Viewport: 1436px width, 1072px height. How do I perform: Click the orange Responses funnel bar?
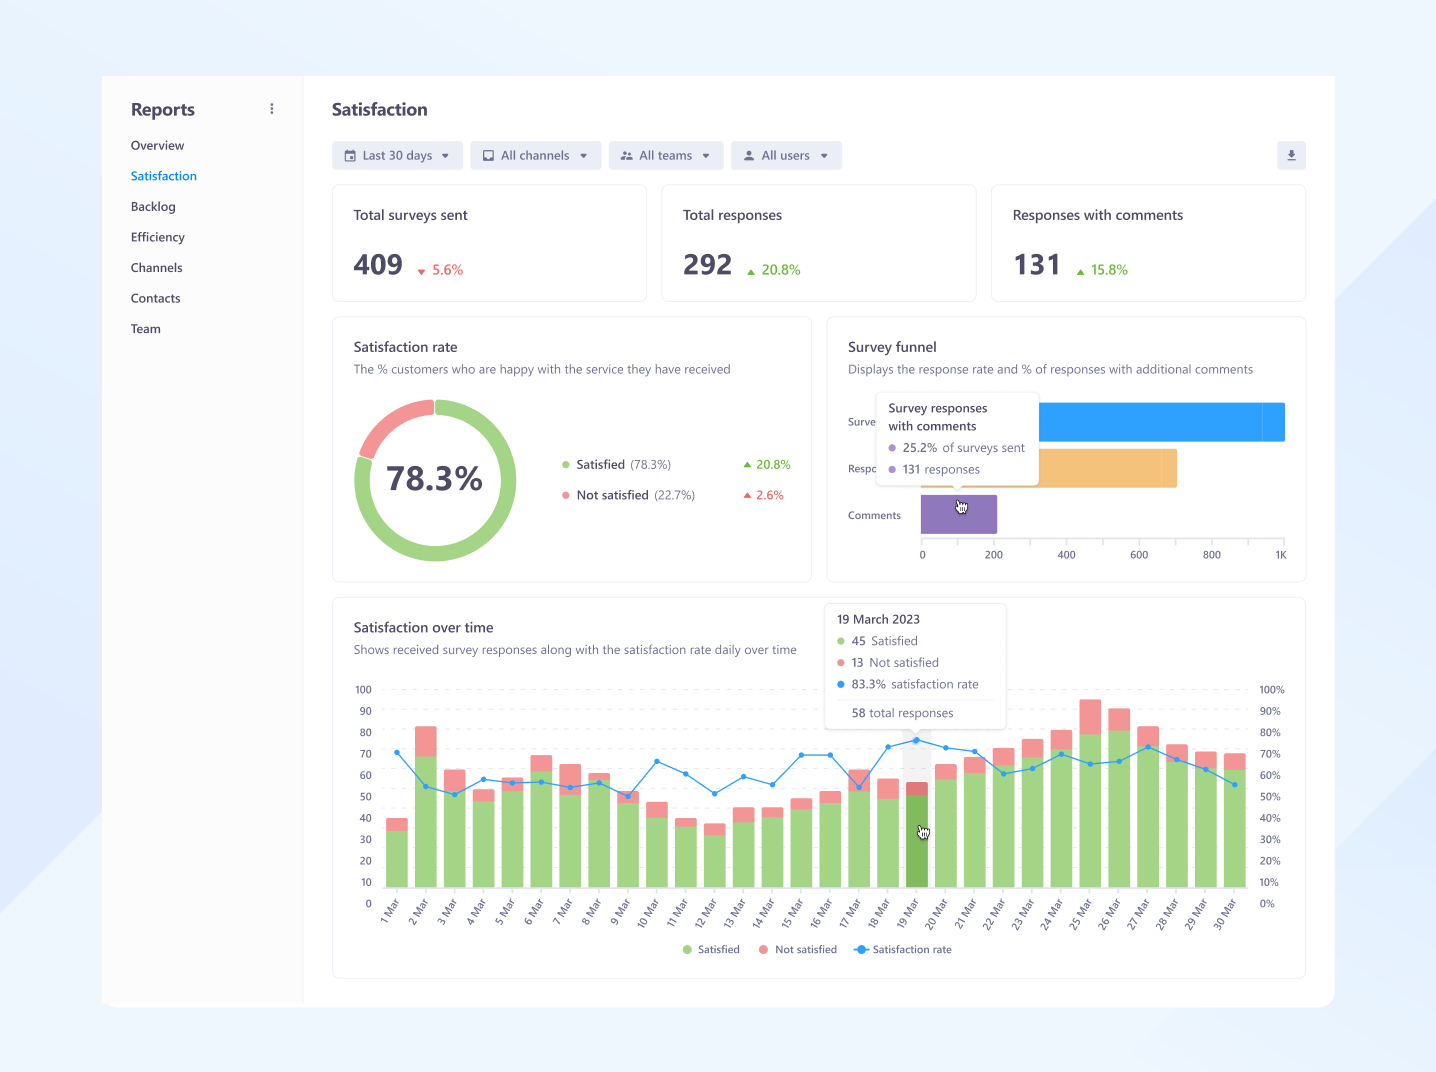1108,468
